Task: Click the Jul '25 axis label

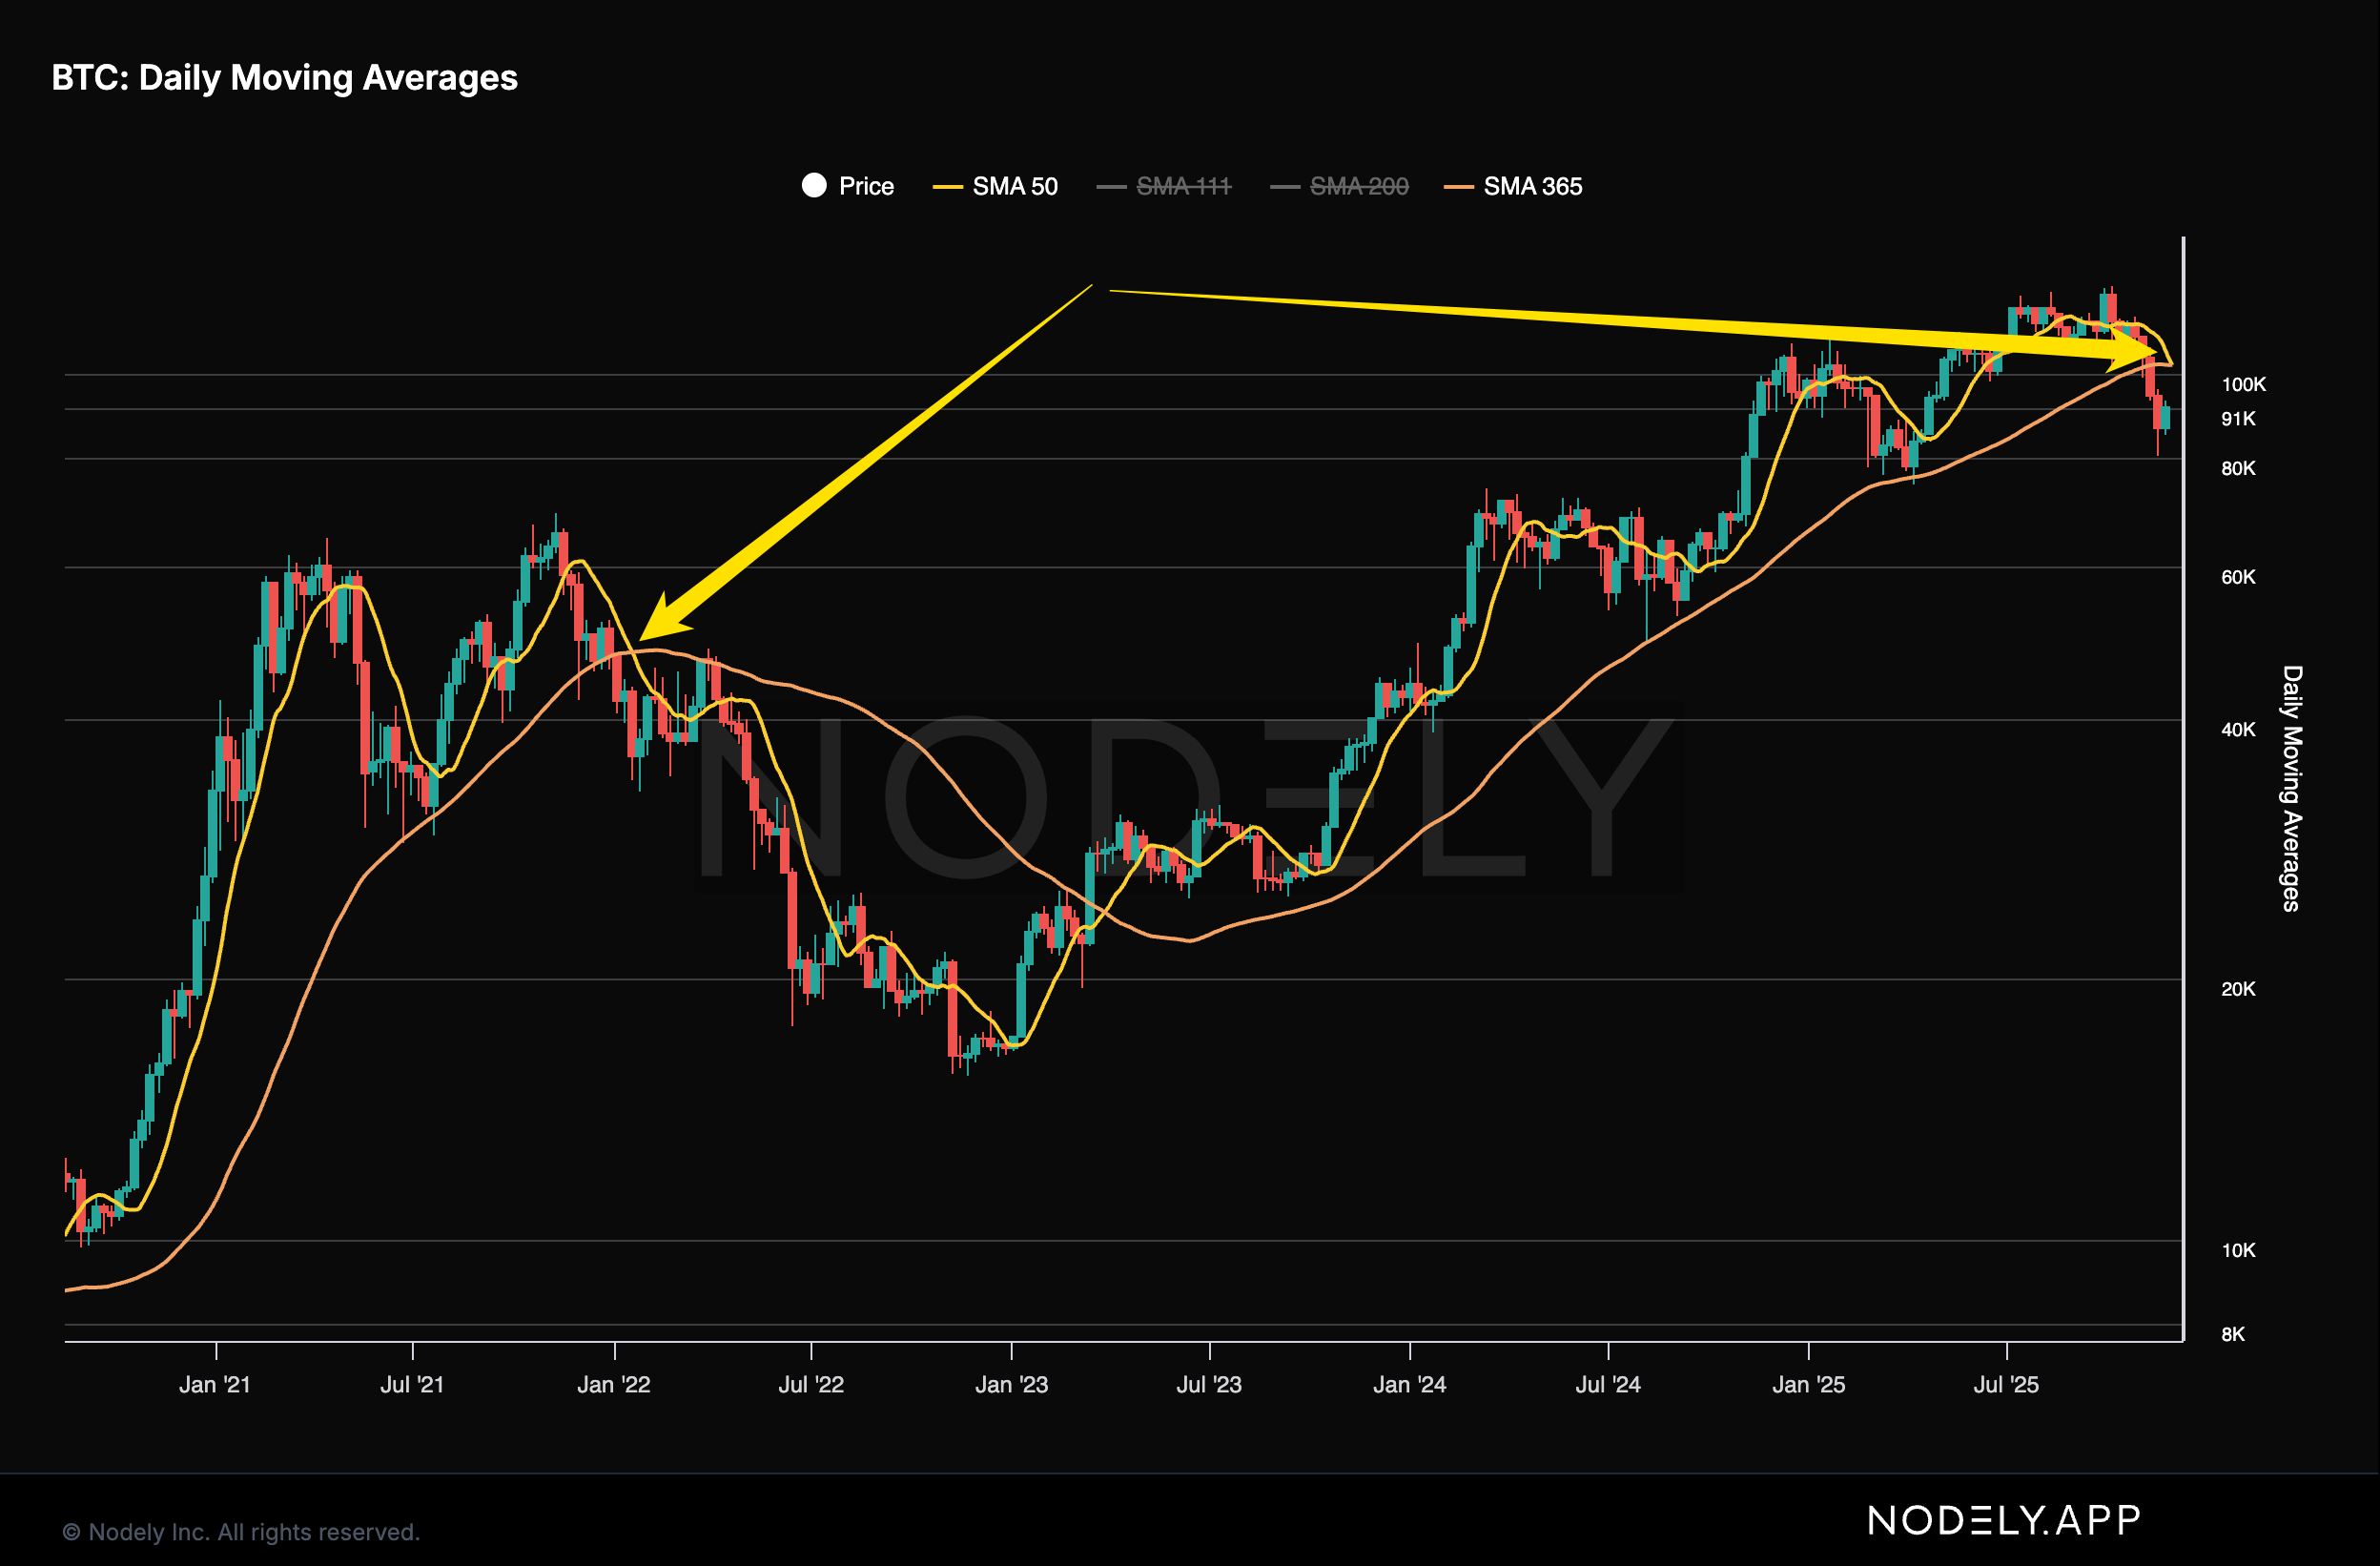Action: 2005,1385
